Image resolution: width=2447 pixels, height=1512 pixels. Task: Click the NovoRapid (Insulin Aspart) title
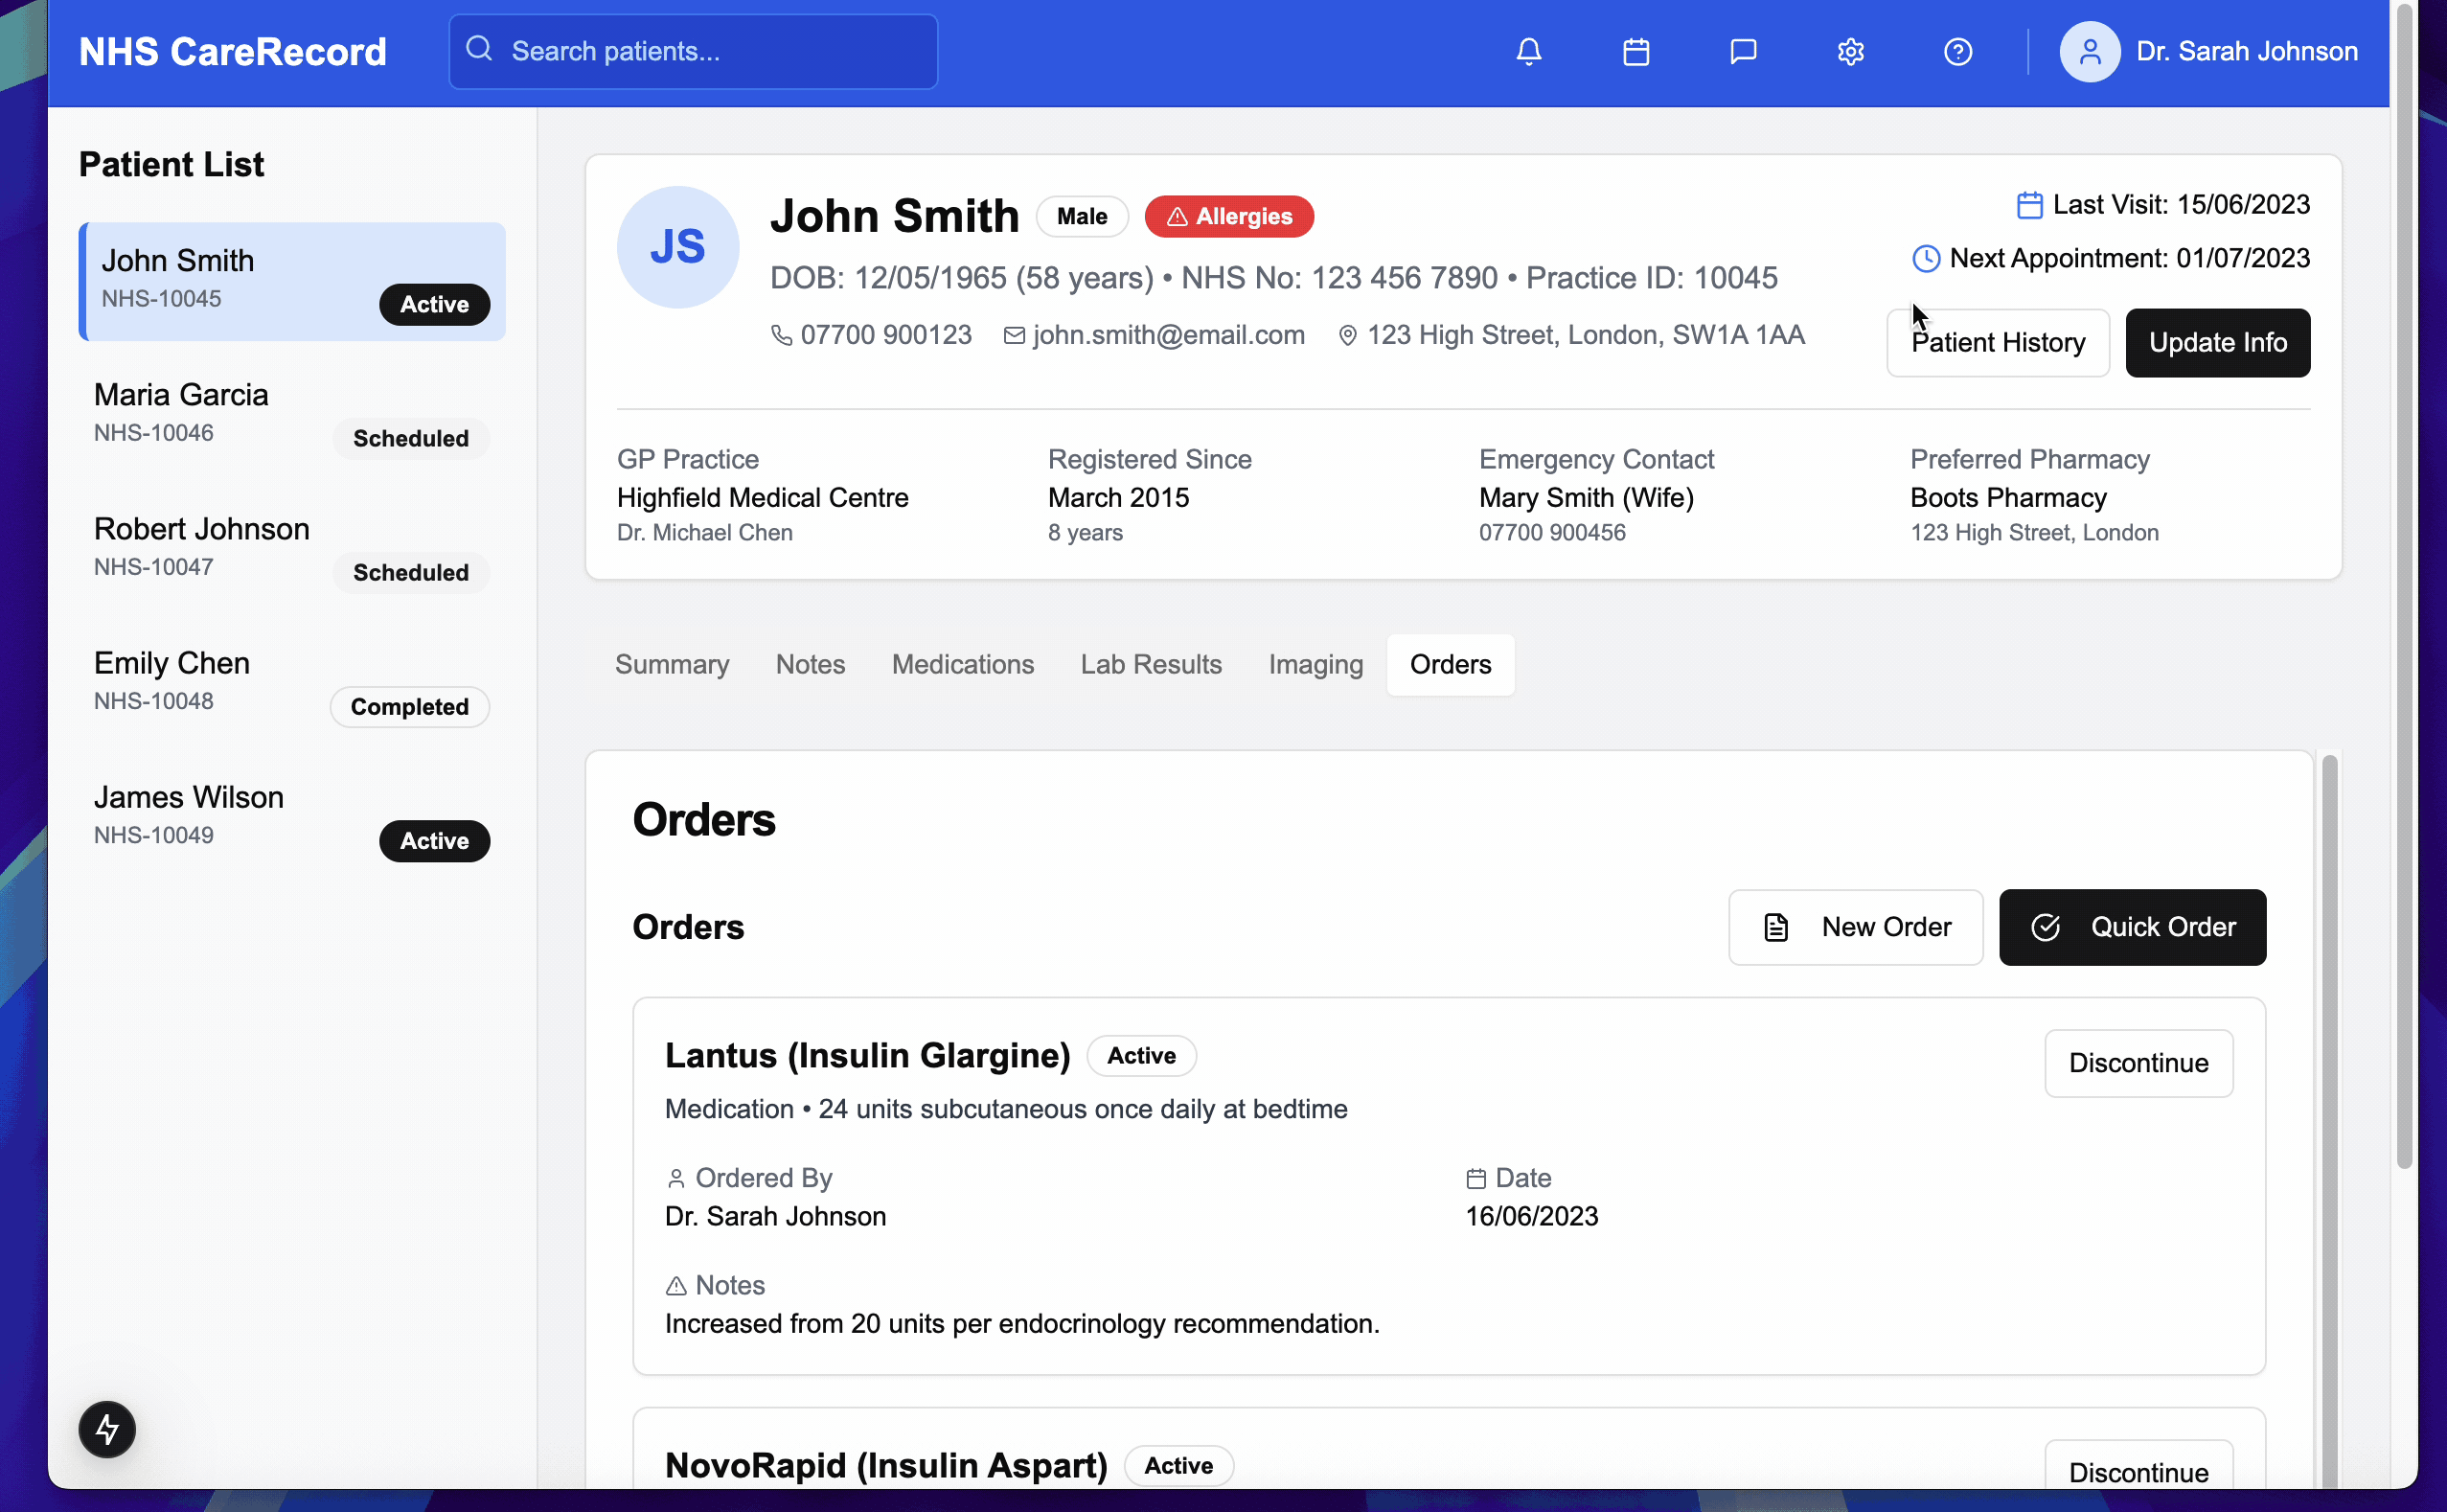(886, 1466)
